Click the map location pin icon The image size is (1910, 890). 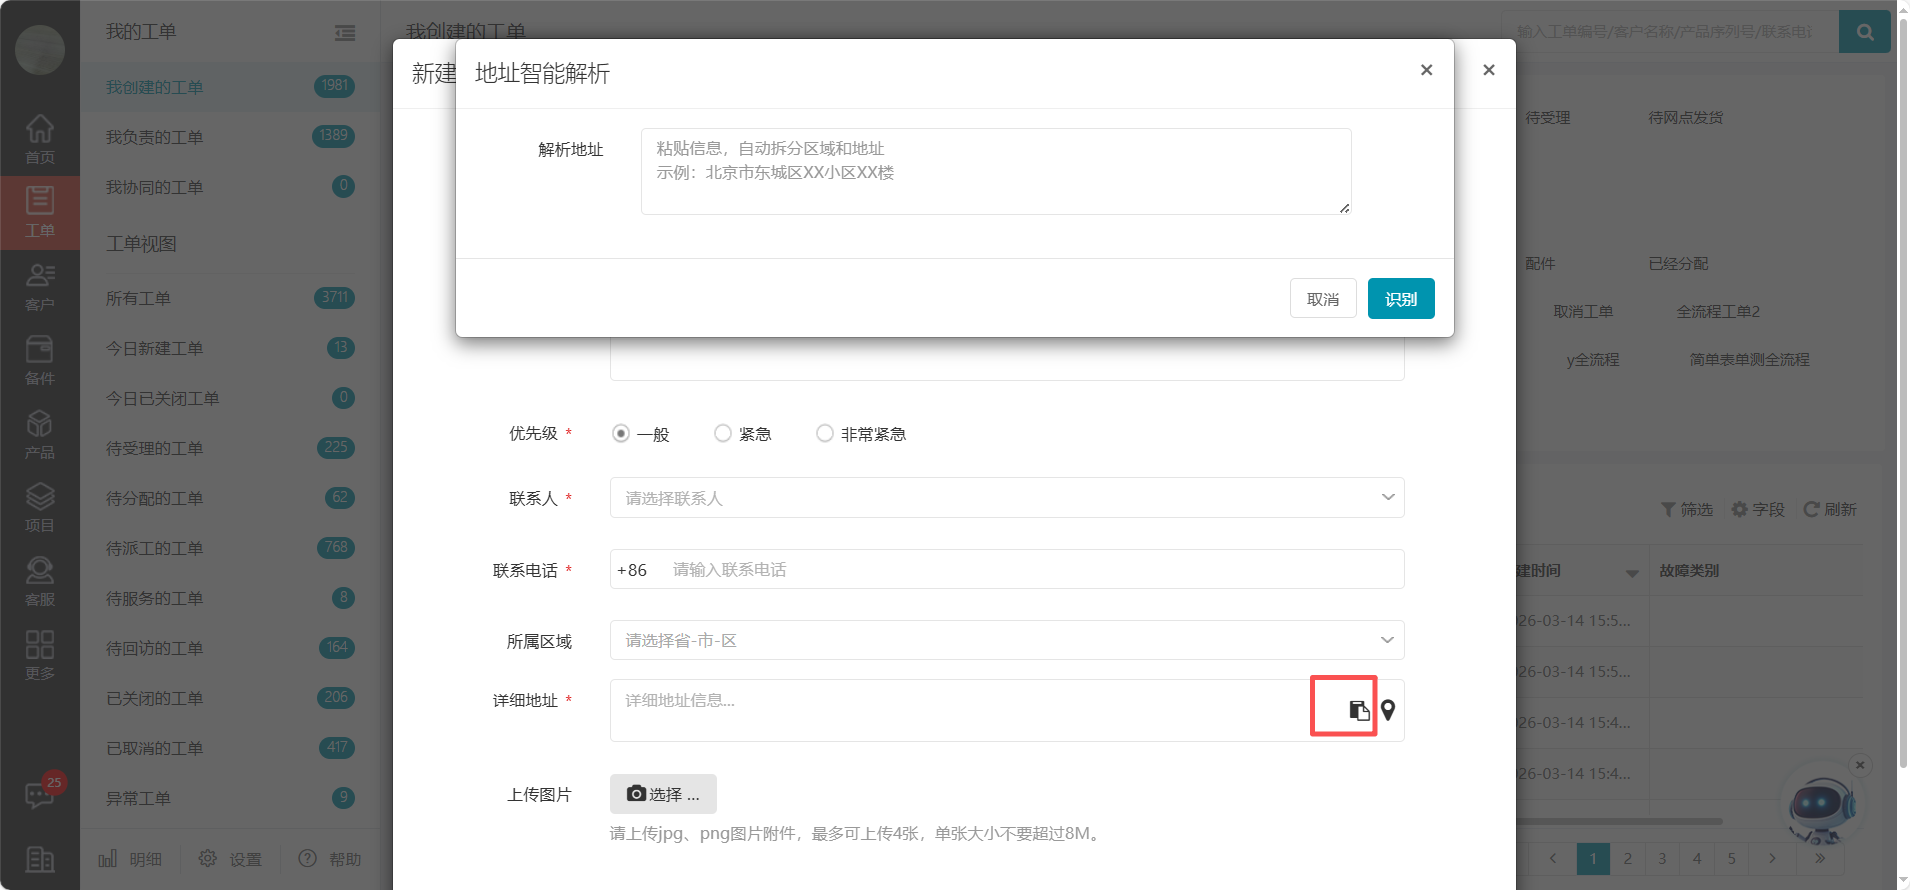tap(1388, 710)
